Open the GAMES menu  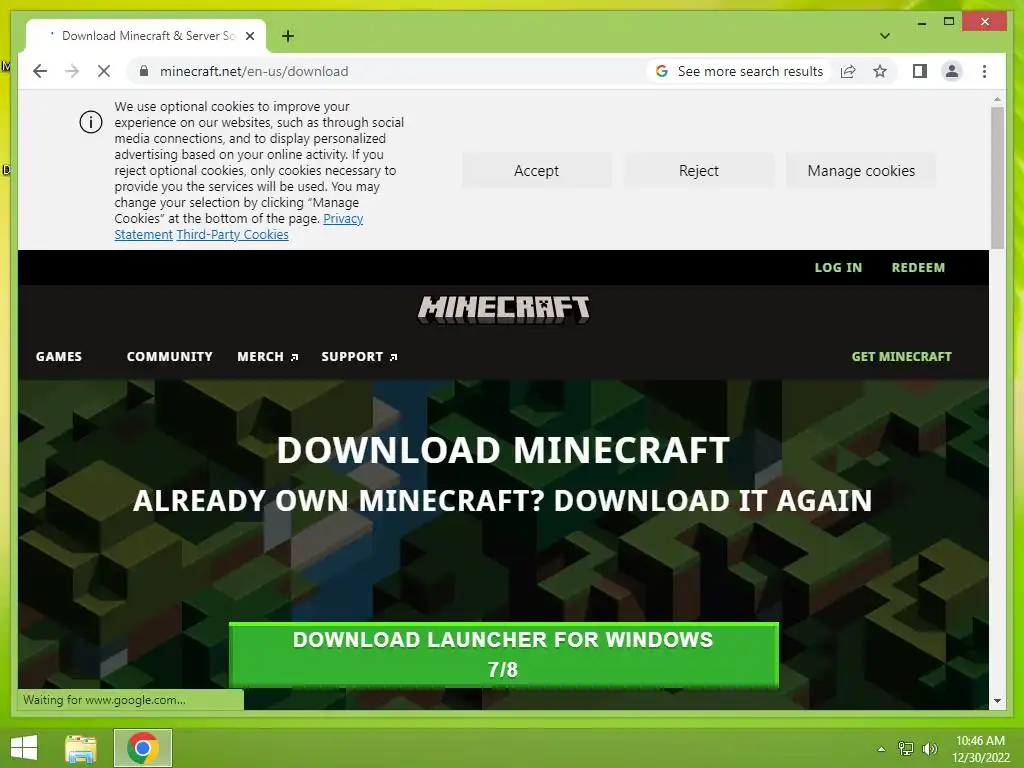[59, 357]
